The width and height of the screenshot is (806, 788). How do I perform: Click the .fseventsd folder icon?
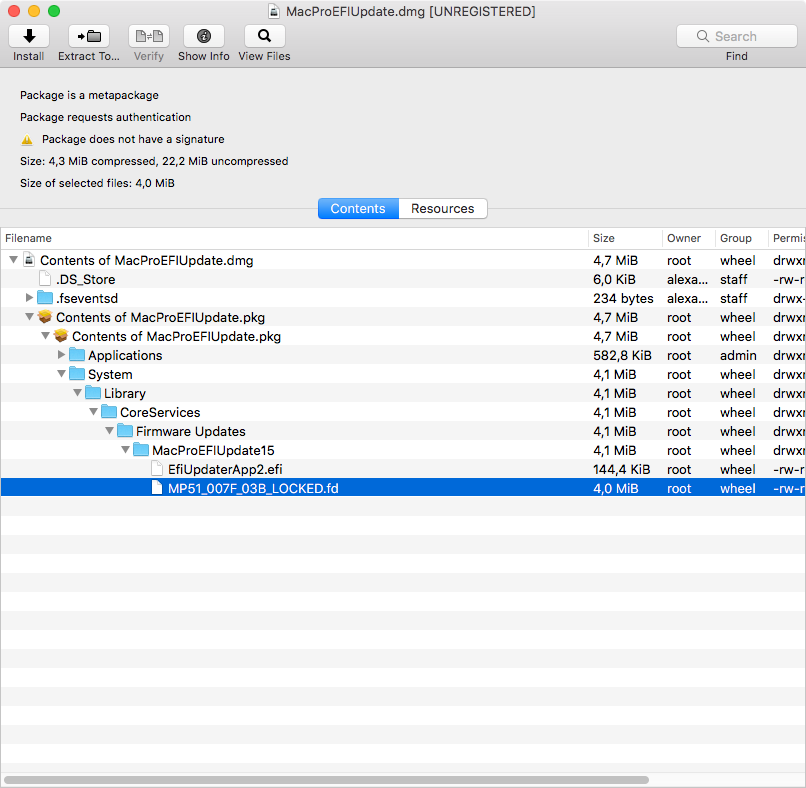pos(45,298)
